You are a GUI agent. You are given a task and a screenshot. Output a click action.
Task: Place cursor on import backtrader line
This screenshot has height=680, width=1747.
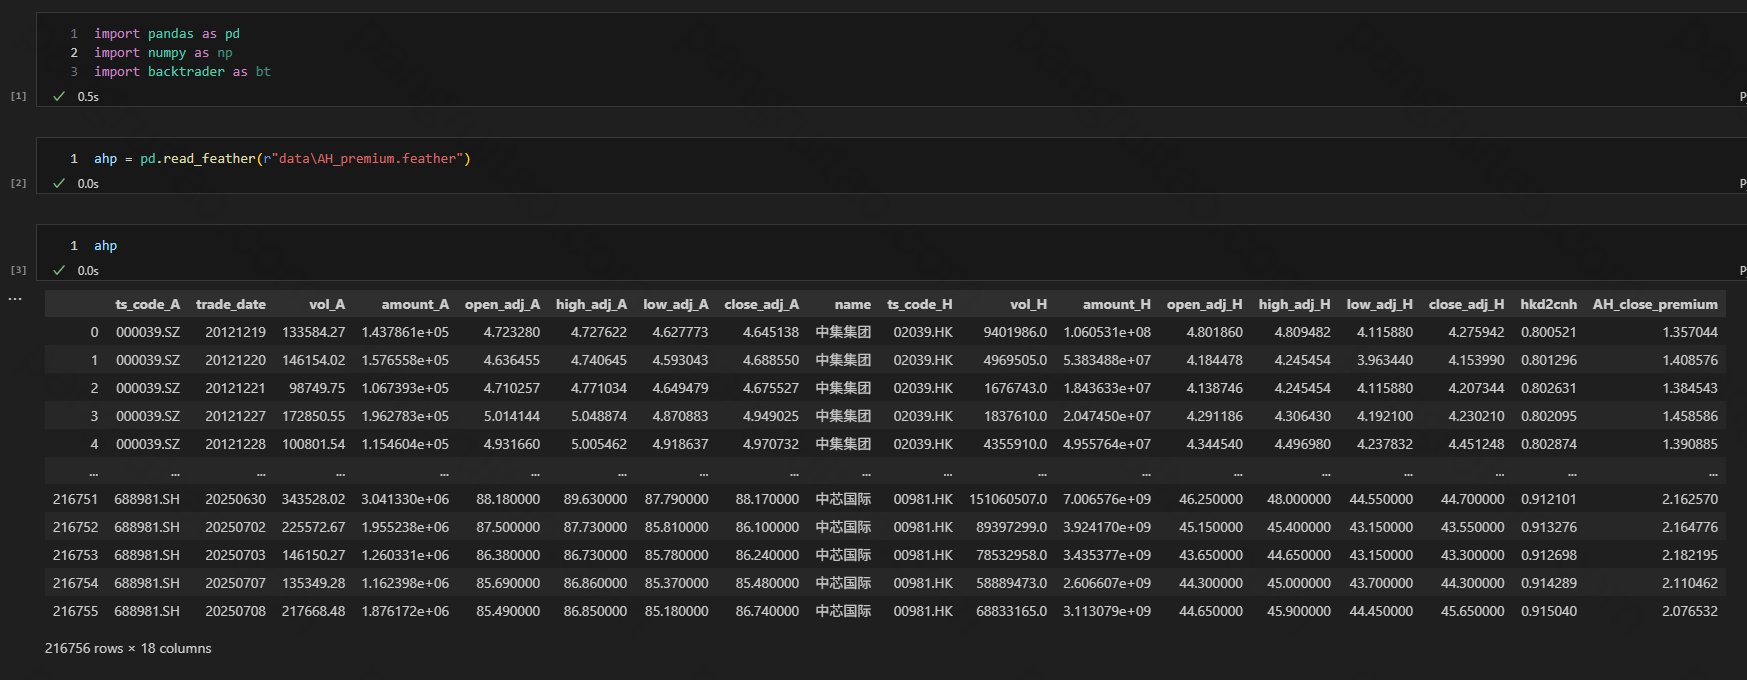[x=182, y=72]
